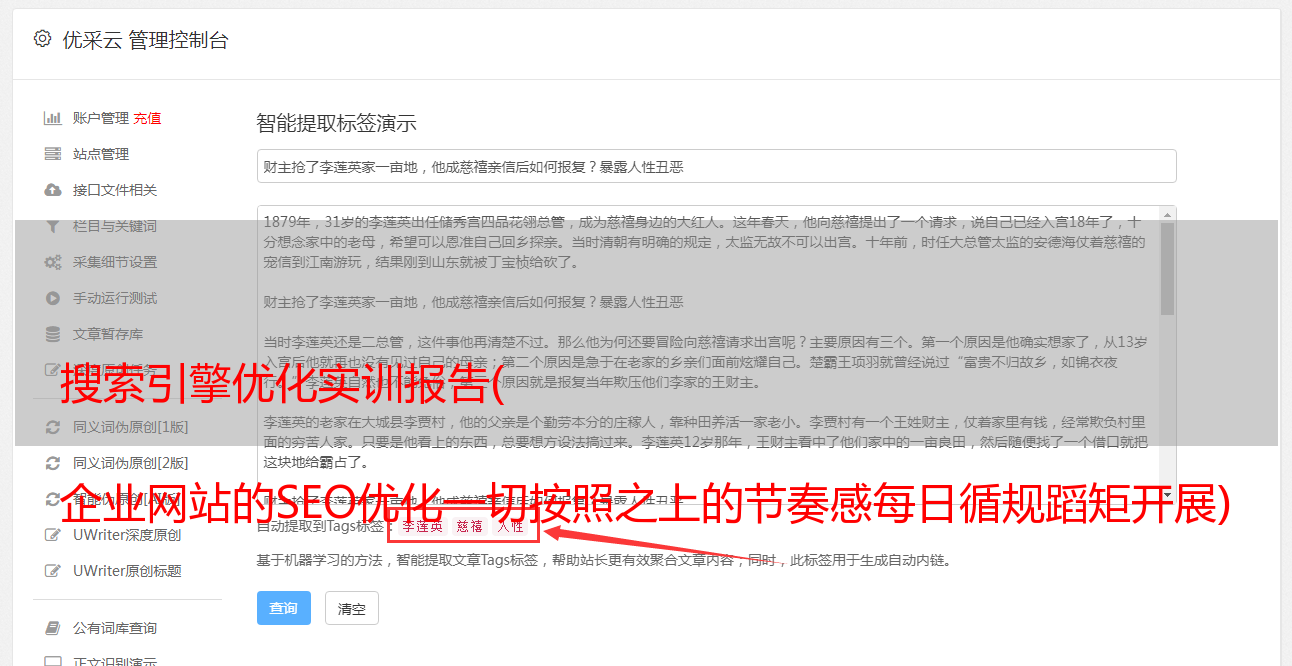Click the database icon for 文章暂存库
This screenshot has width=1292, height=666.
(53, 334)
